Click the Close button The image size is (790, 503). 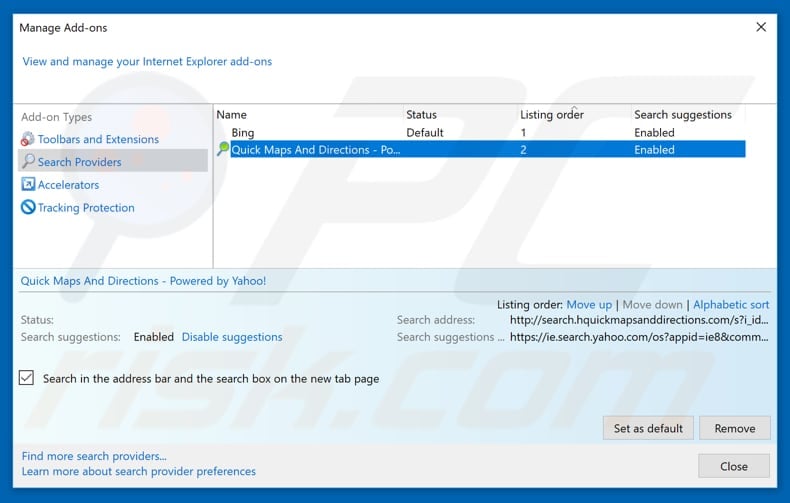click(734, 466)
